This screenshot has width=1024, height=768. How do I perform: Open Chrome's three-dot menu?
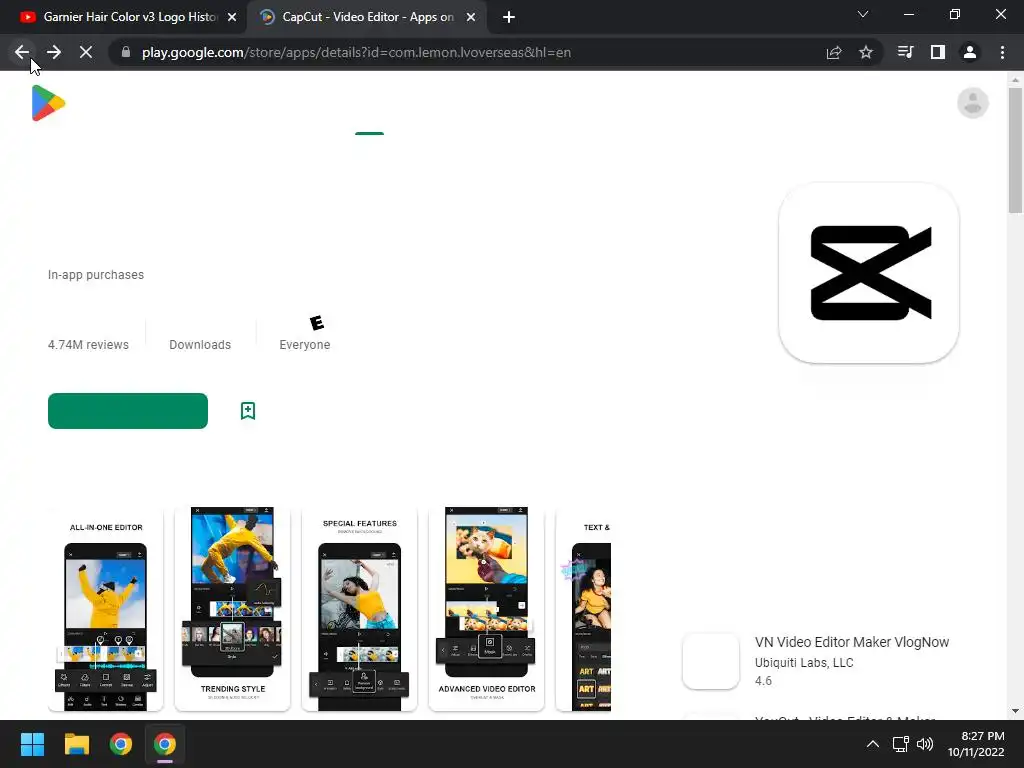1002,52
